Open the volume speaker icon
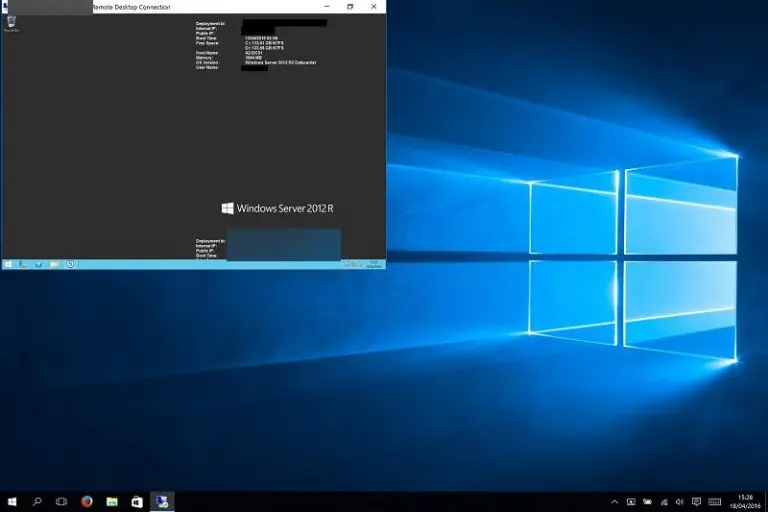 679,502
